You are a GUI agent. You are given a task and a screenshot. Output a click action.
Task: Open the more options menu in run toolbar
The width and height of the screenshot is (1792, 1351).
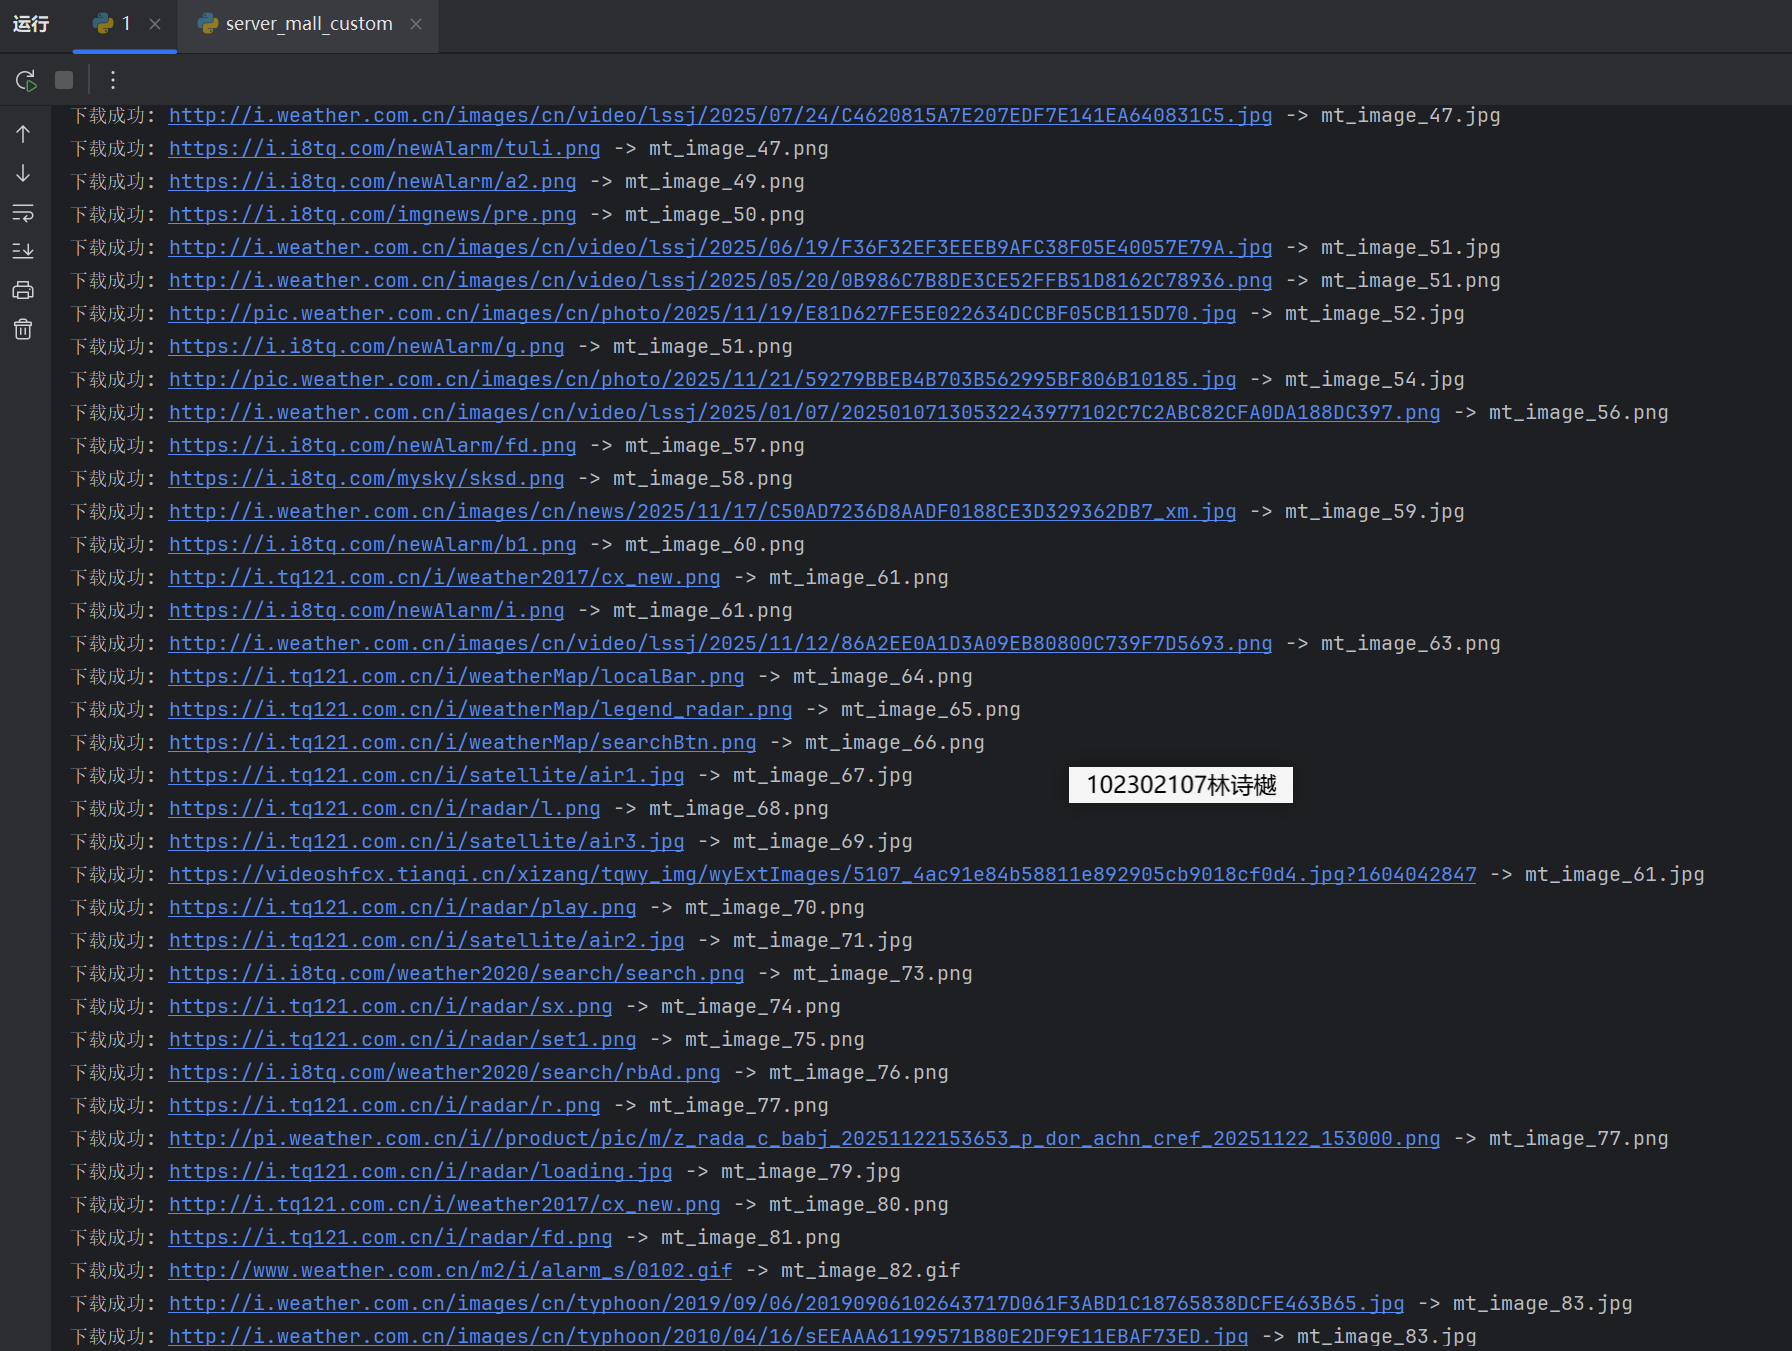(x=113, y=80)
